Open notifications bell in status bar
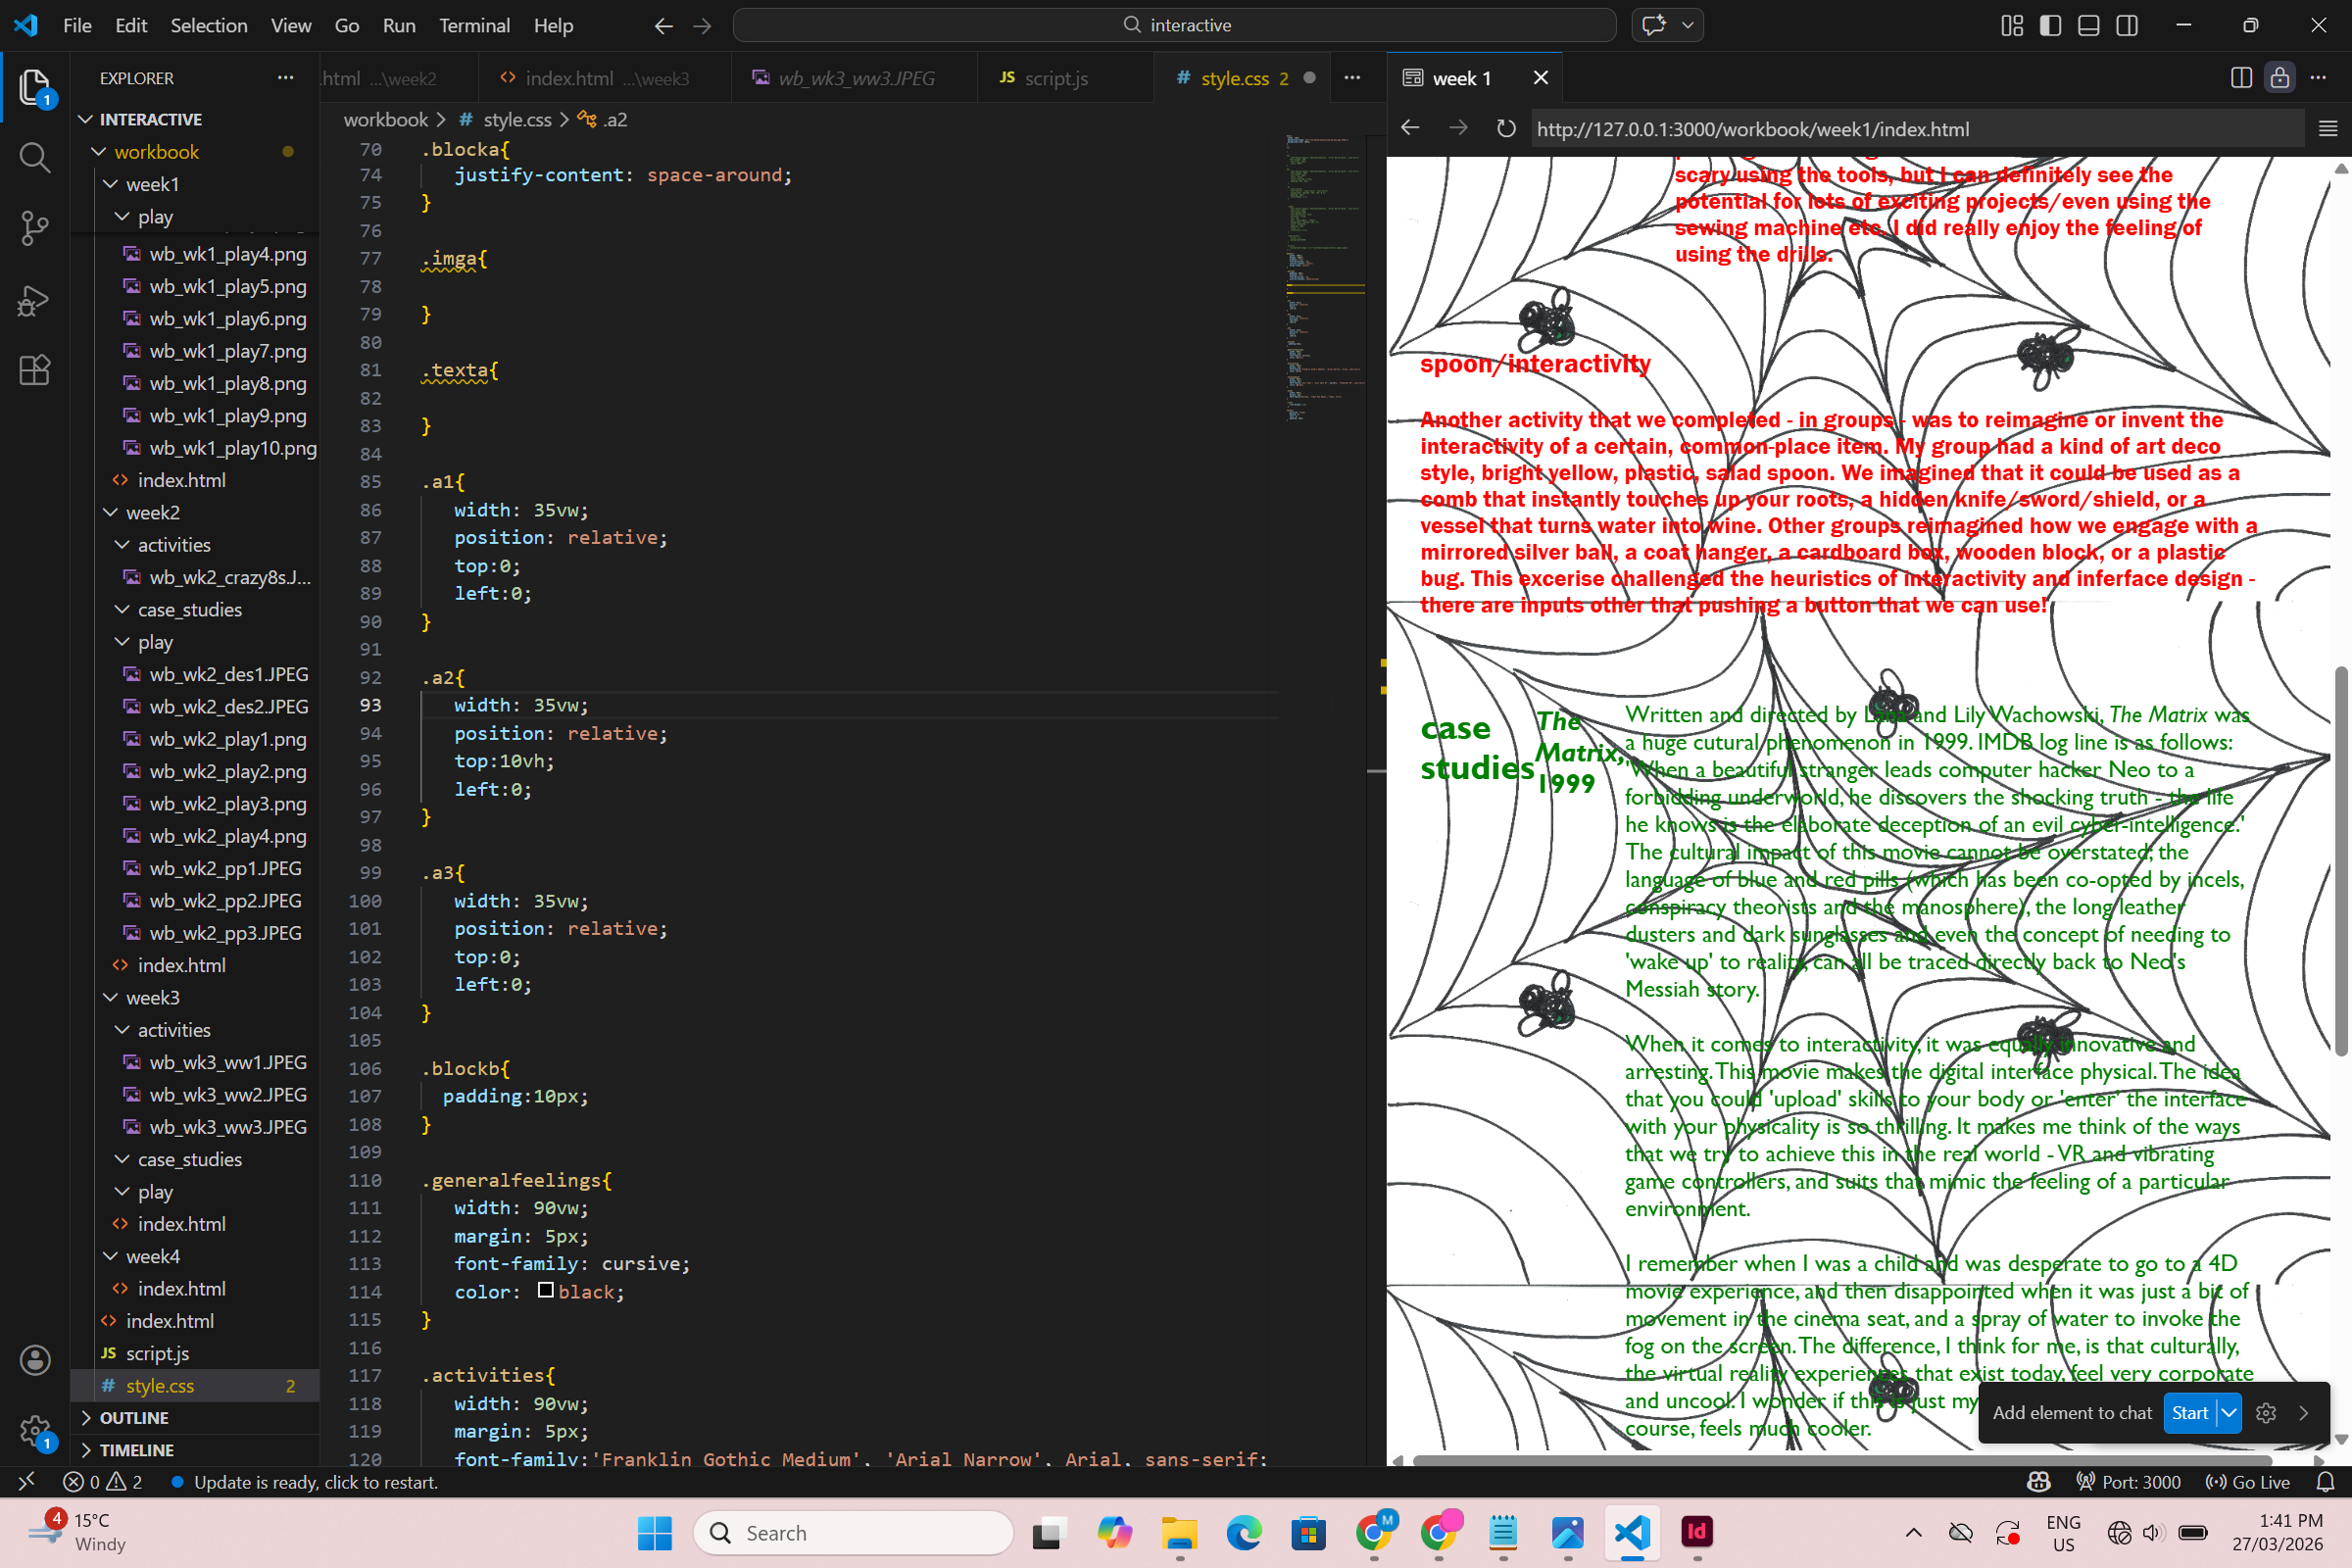The image size is (2352, 1568). (x=2325, y=1482)
